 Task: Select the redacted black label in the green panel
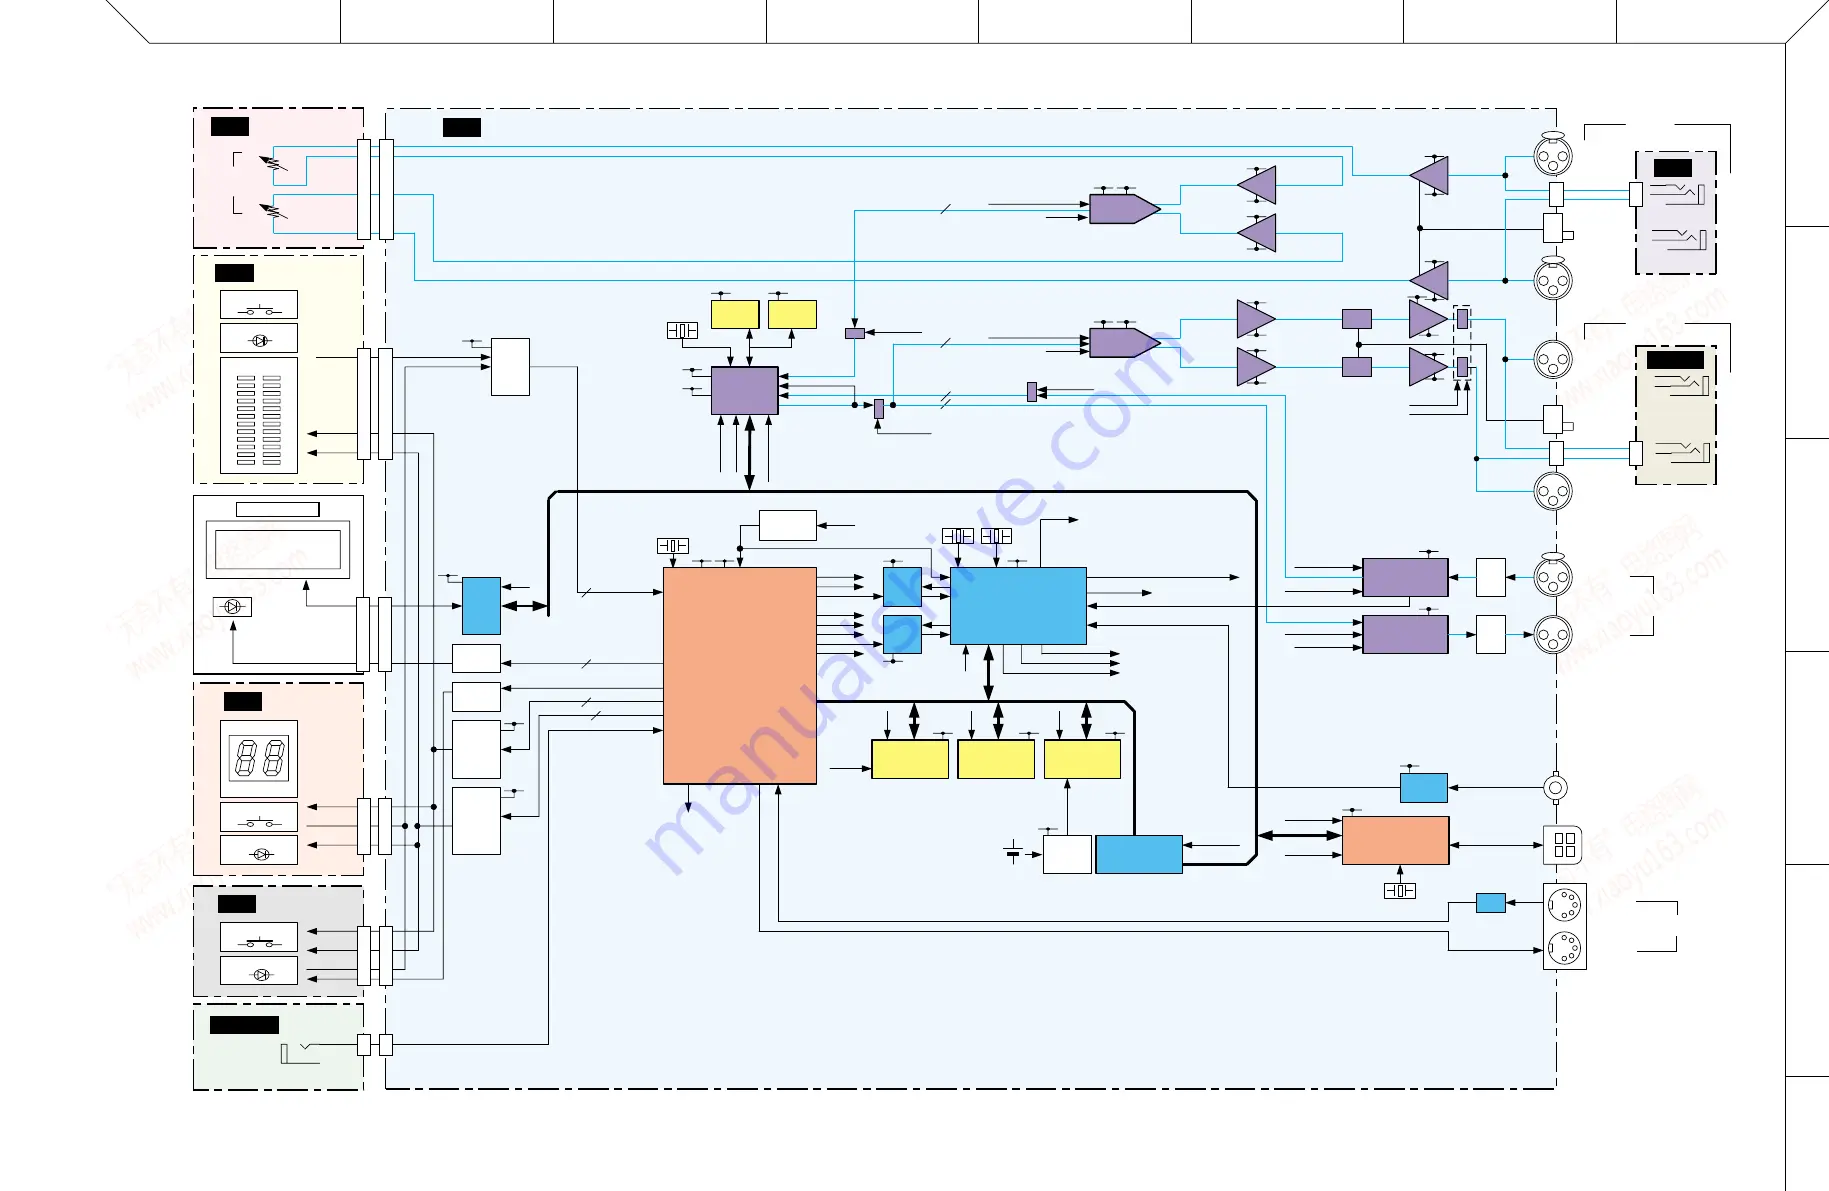coord(244,1025)
